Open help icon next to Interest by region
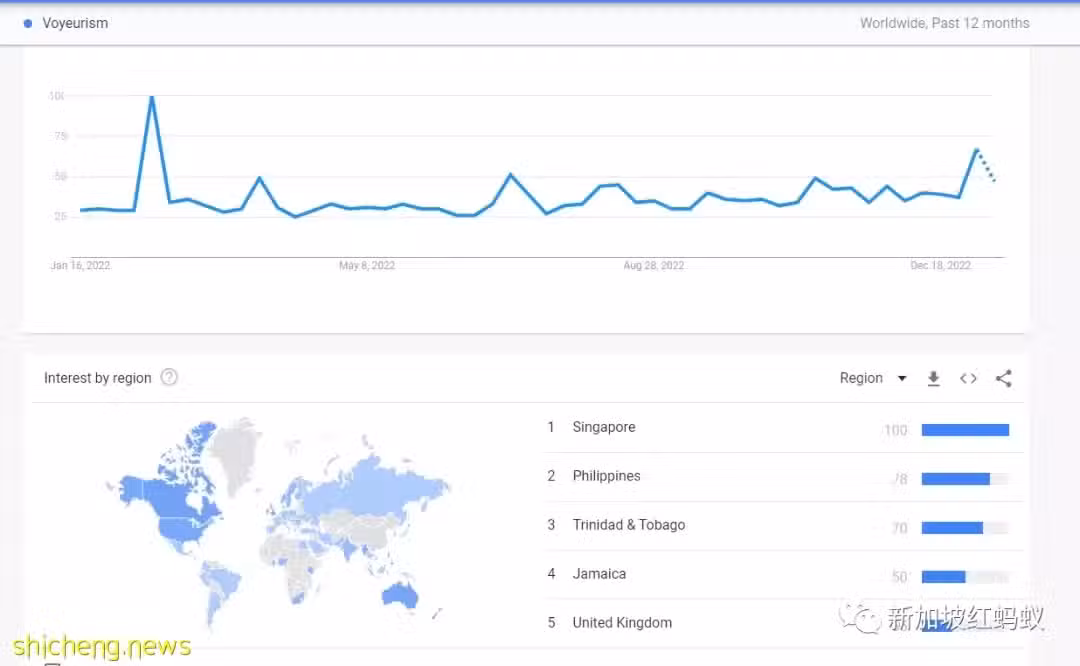 (169, 377)
